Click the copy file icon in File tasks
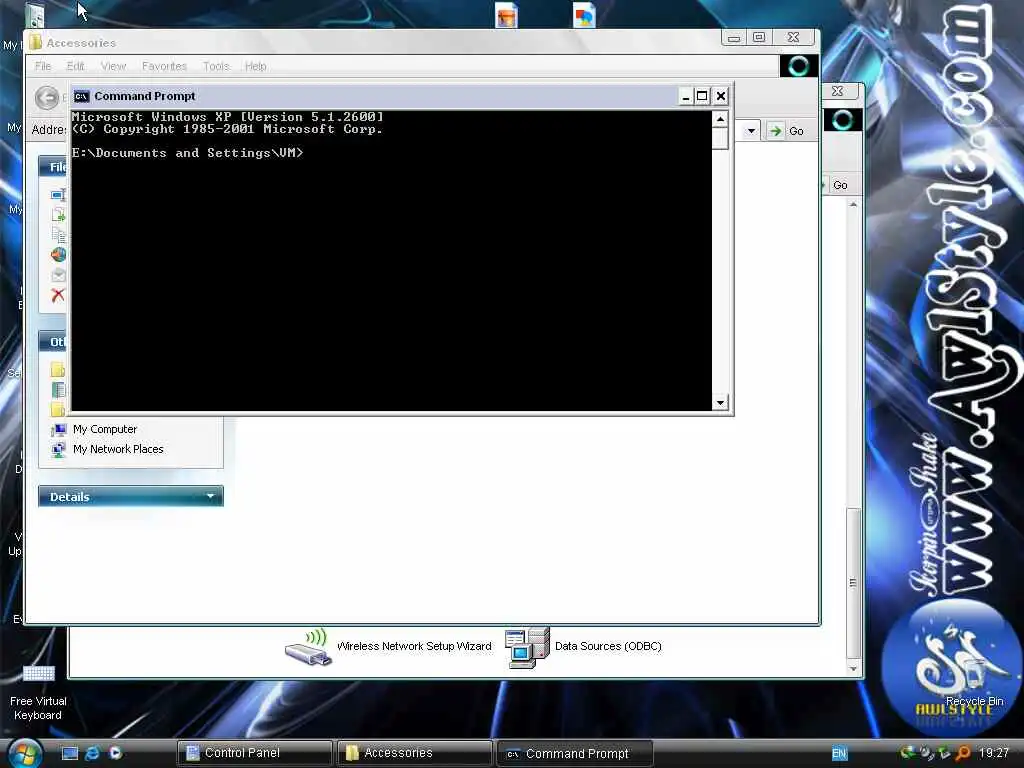The width and height of the screenshot is (1024, 768). (x=58, y=234)
